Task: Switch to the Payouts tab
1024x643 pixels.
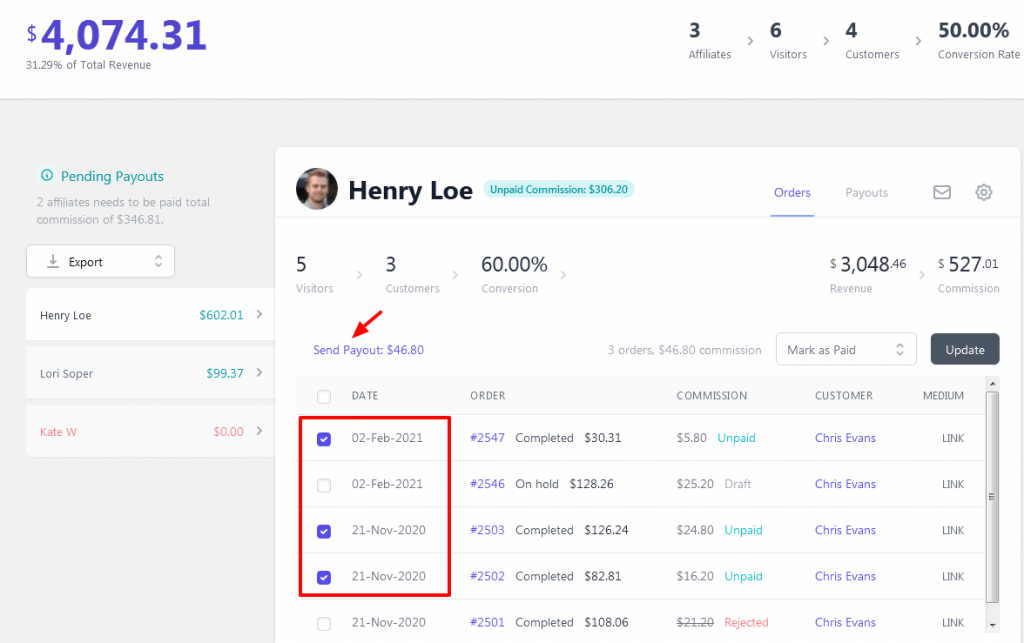Action: [866, 193]
